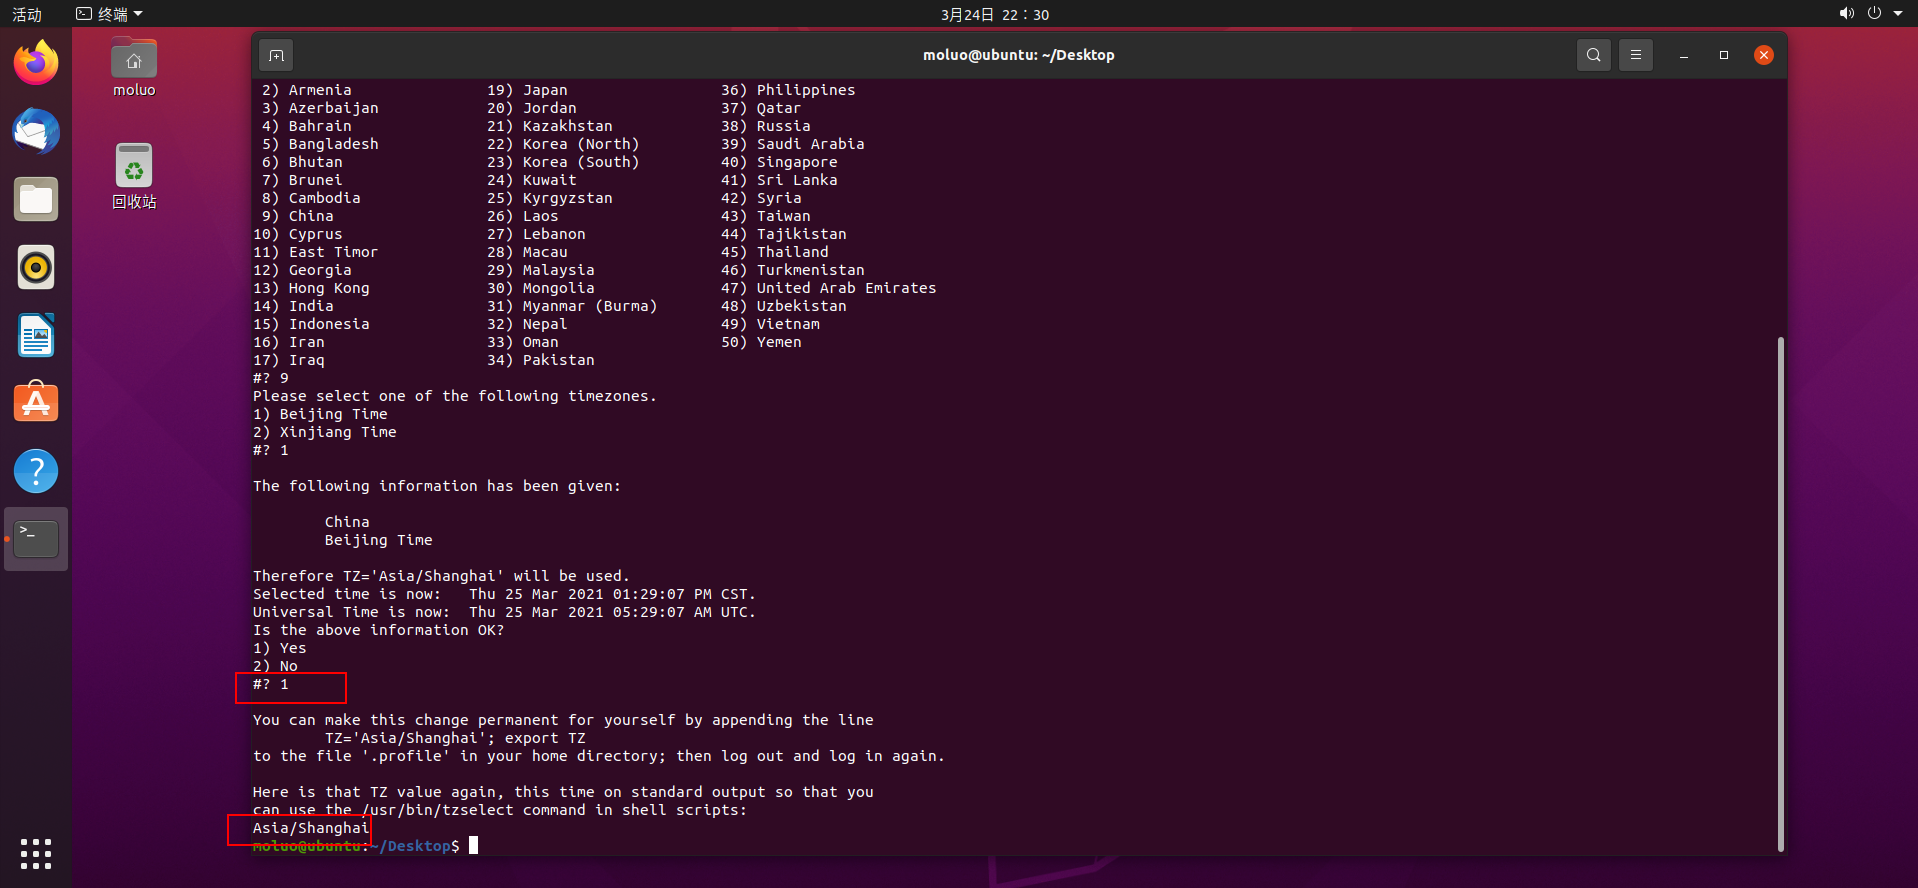Open Firefox from the dock
Screen dimensions: 1918x888
pyautogui.click(x=36, y=63)
